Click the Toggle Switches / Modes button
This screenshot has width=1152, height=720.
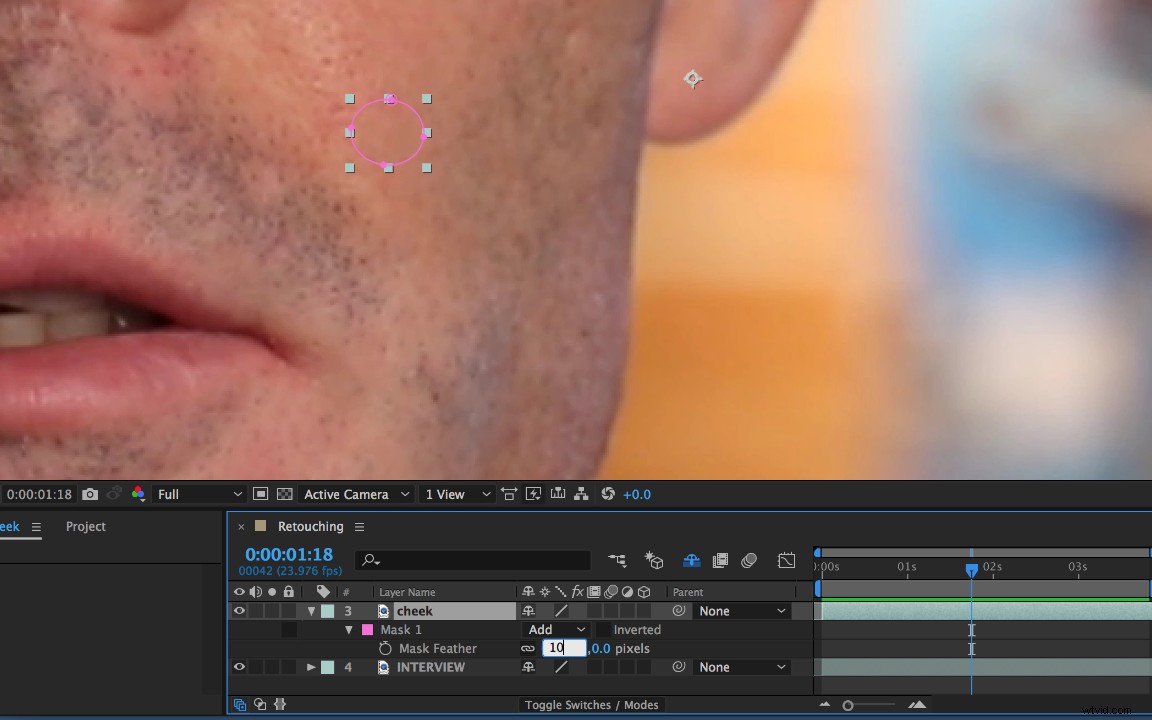pyautogui.click(x=591, y=704)
